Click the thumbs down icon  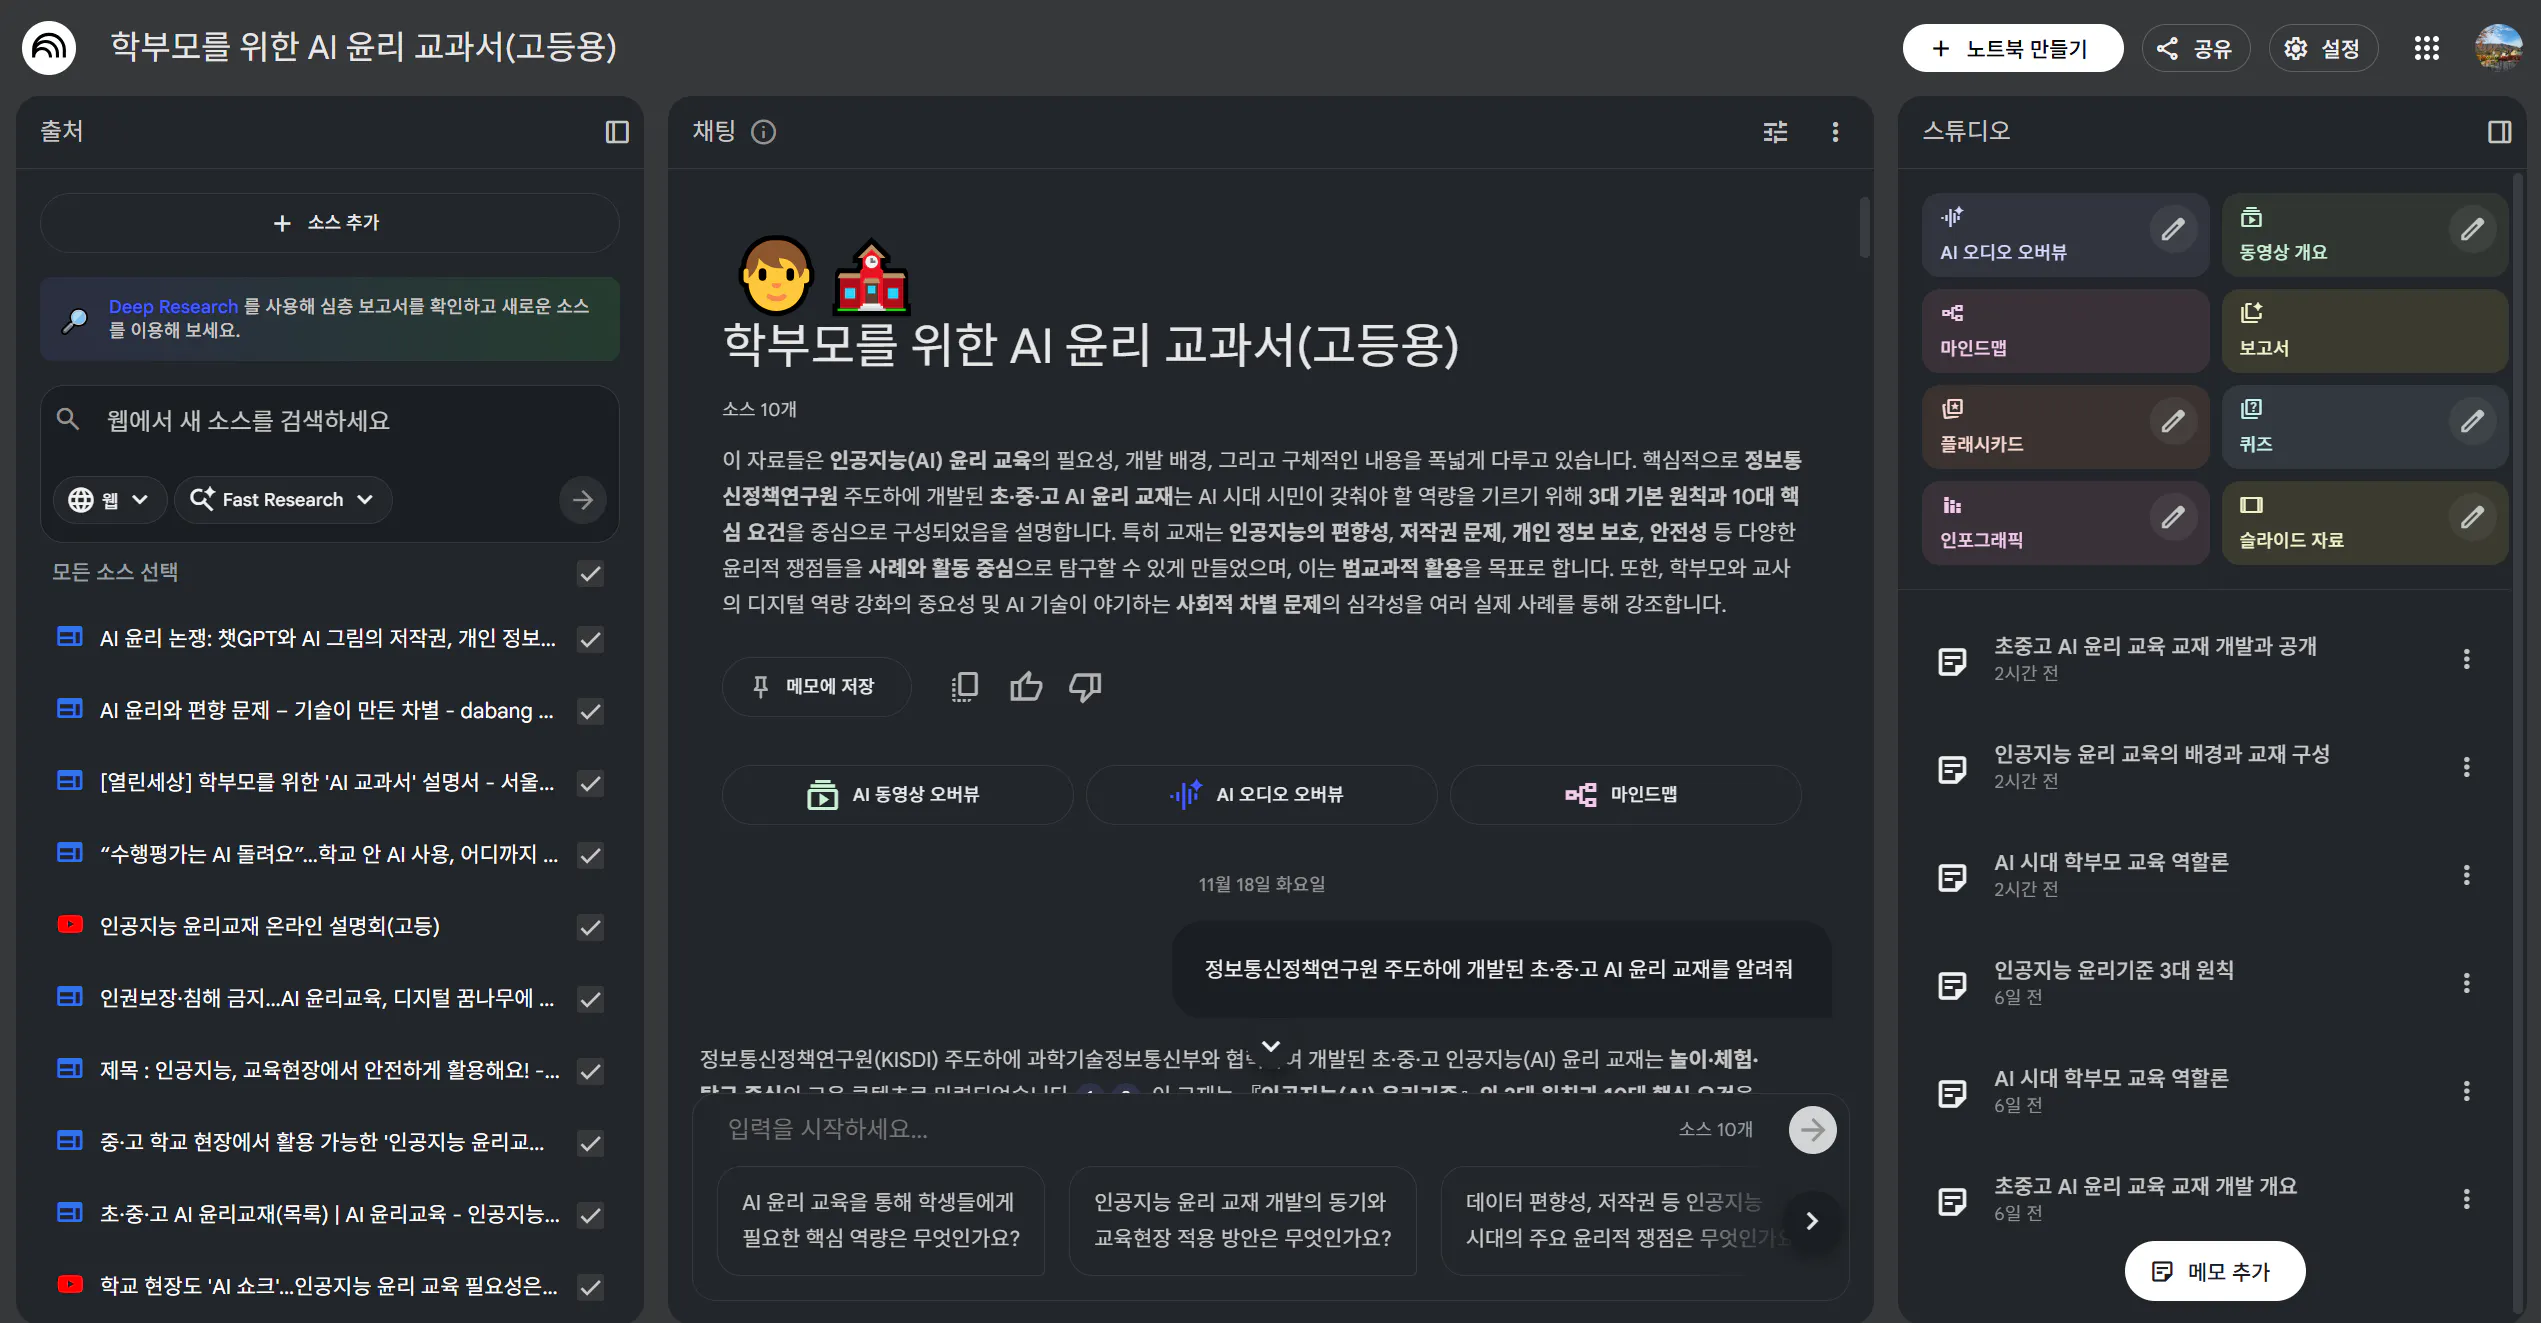click(1085, 687)
